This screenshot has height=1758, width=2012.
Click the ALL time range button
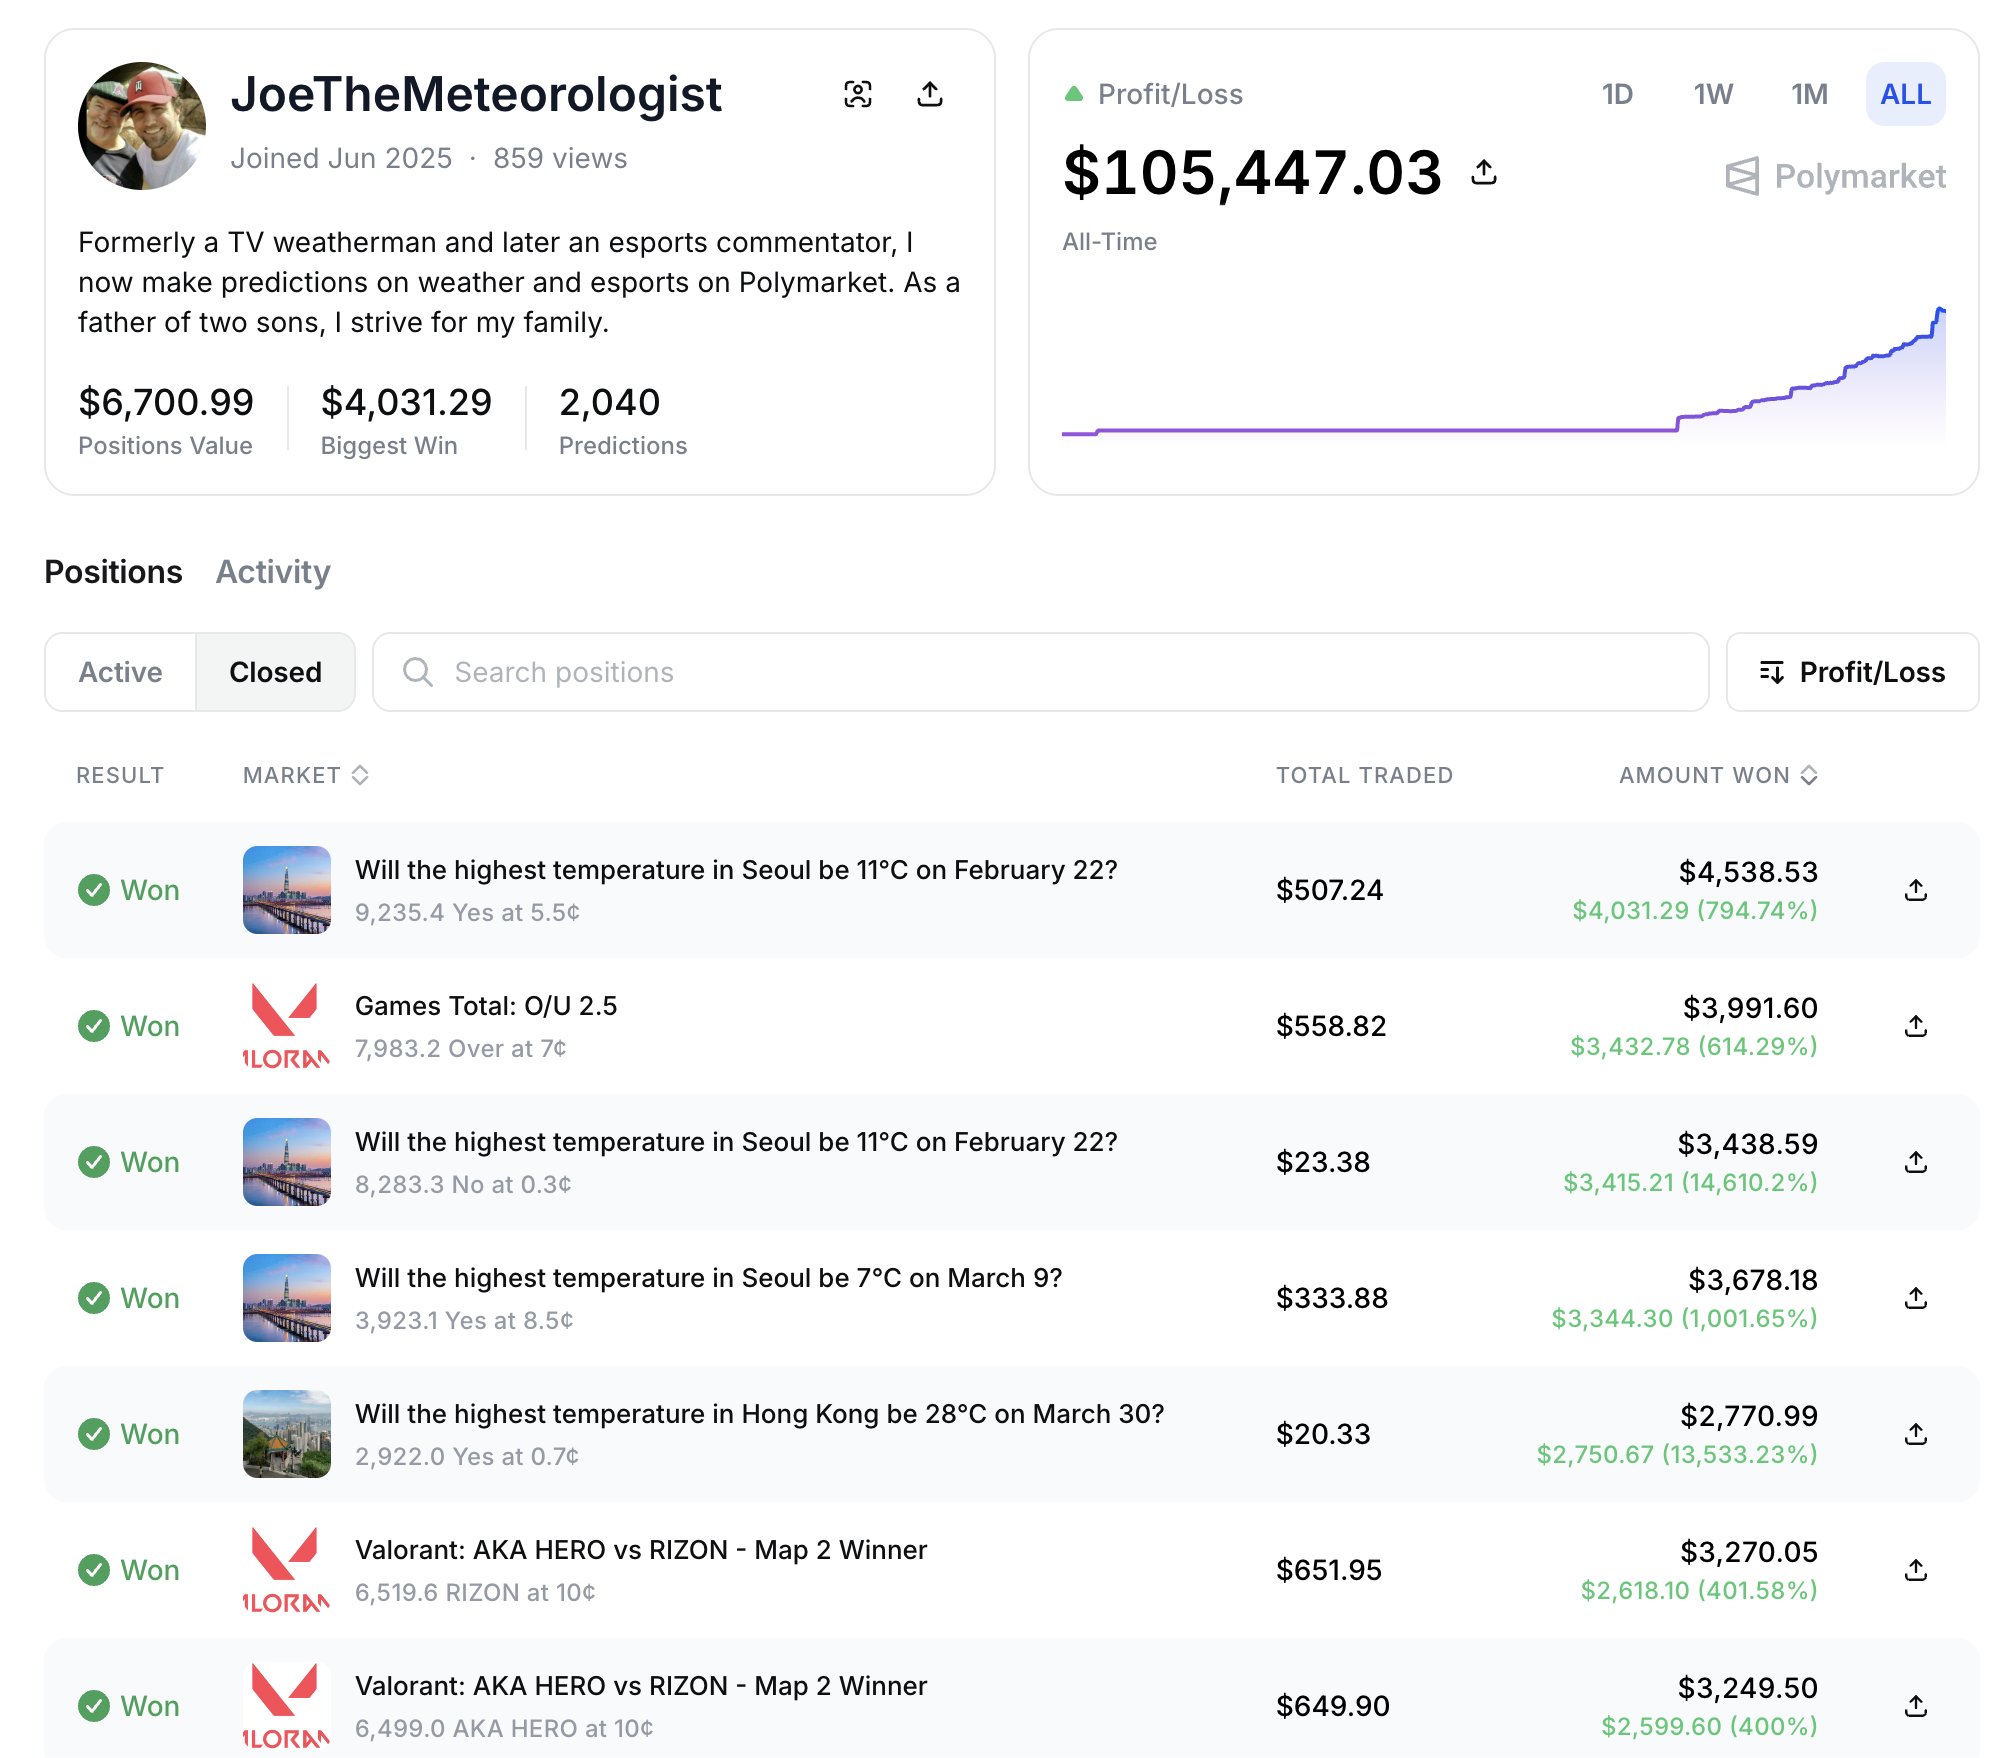pyautogui.click(x=1905, y=93)
